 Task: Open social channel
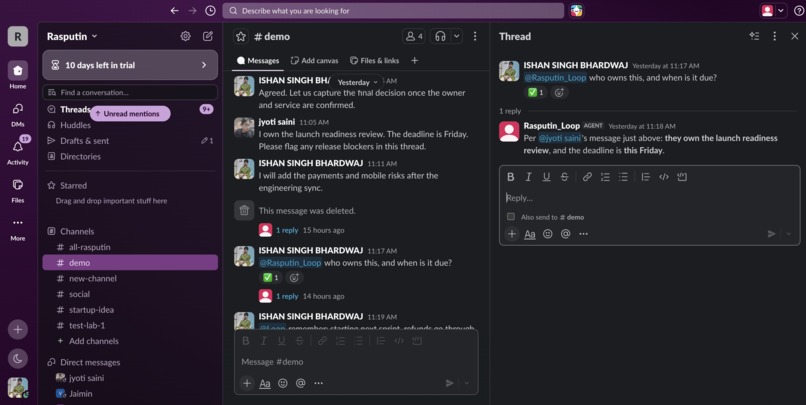(130, 294)
